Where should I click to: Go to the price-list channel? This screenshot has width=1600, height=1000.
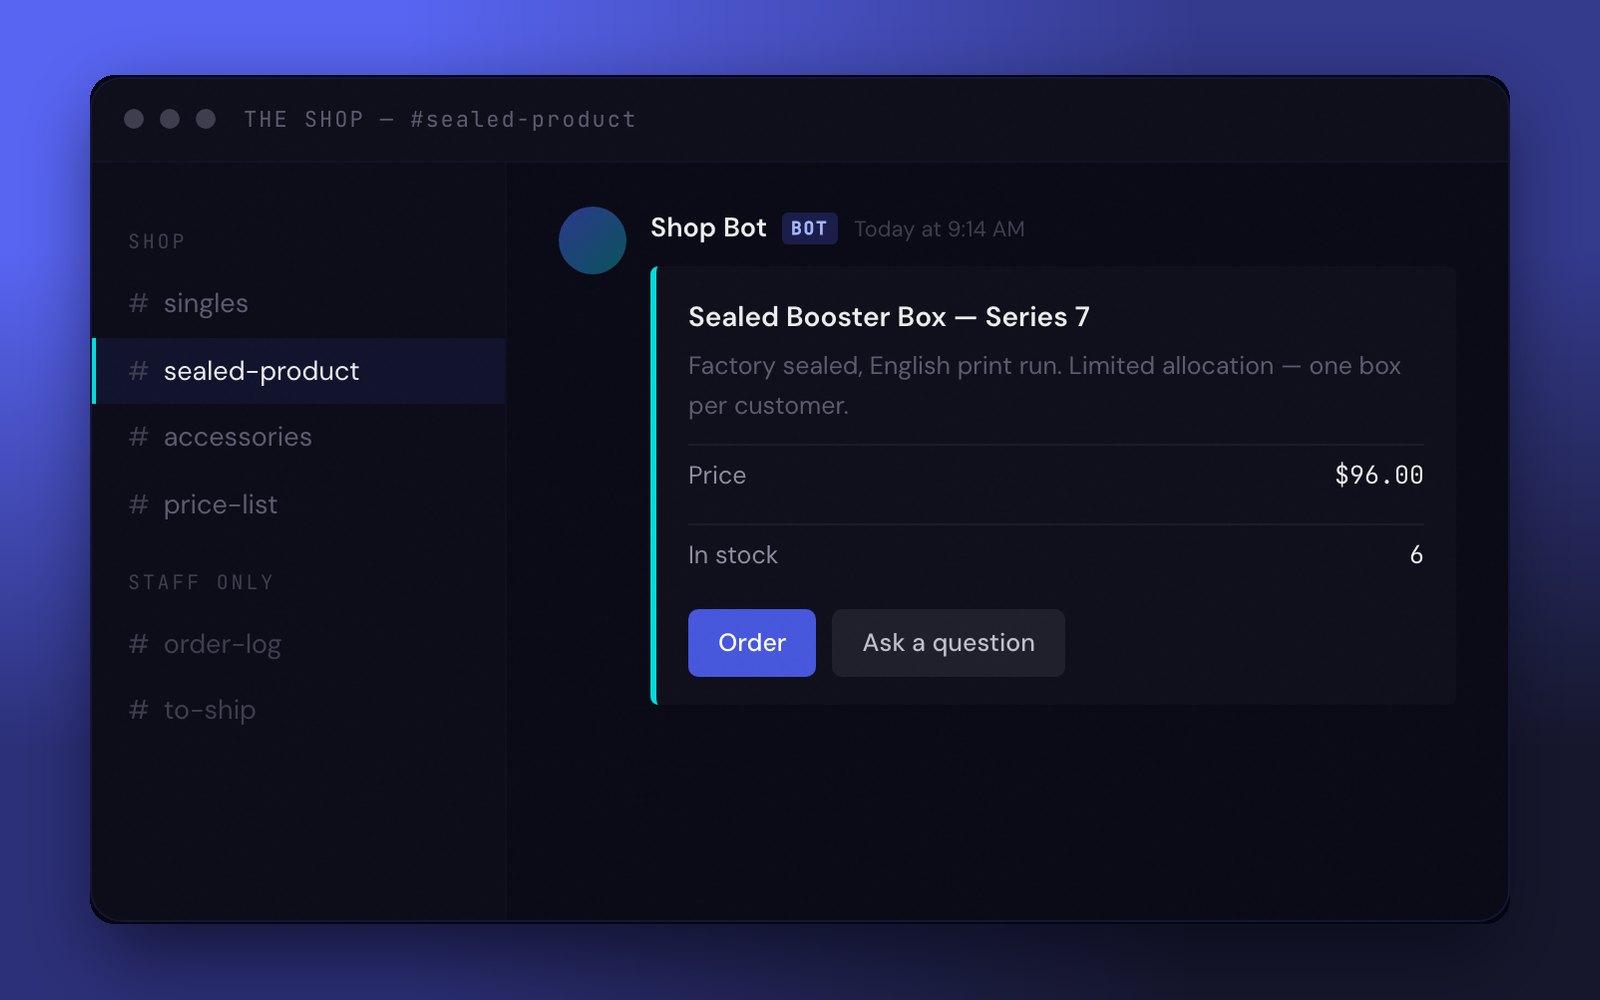point(298,505)
